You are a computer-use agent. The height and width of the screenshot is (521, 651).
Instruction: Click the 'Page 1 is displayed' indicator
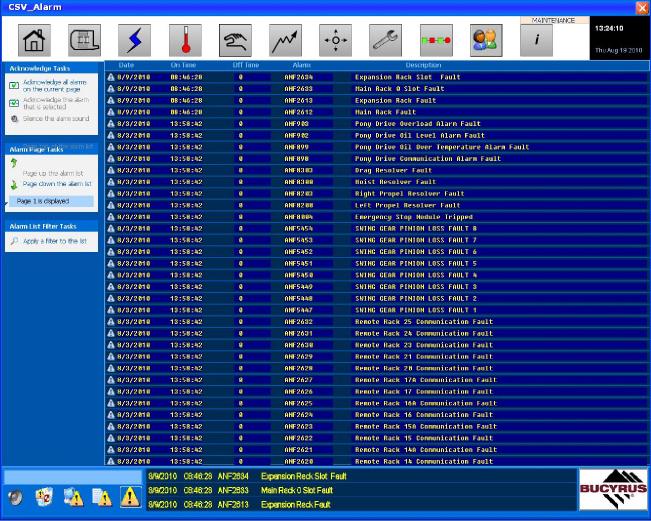click(x=51, y=201)
